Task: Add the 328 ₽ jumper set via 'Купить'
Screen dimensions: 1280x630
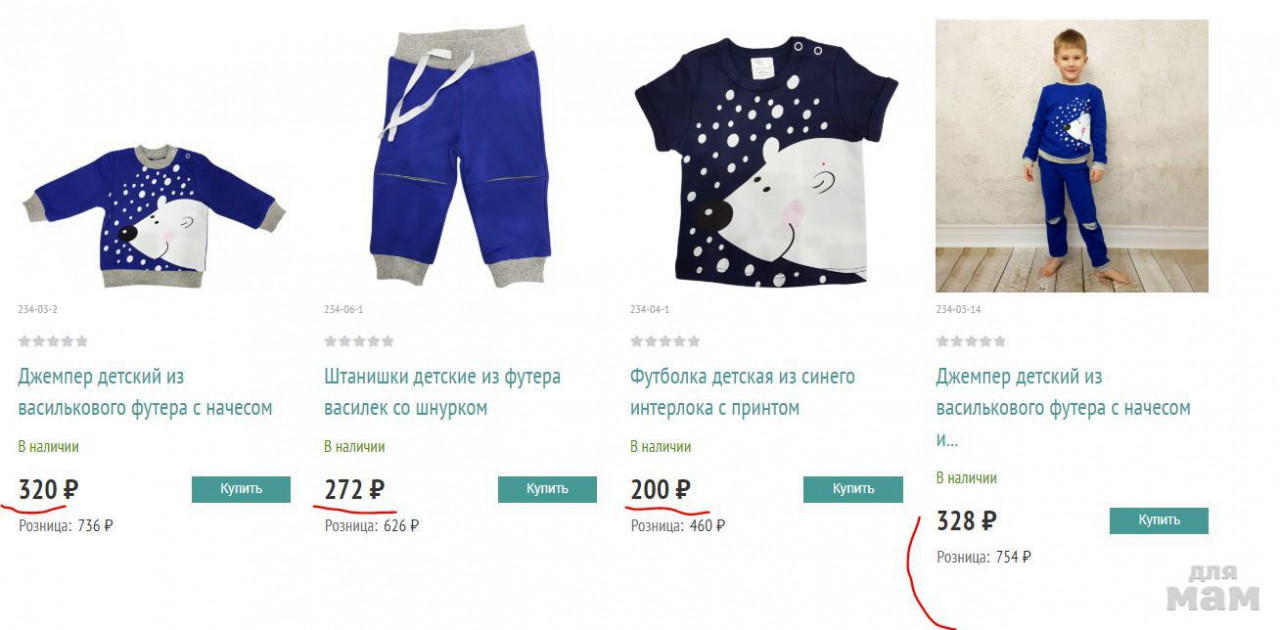Action: tap(1159, 520)
